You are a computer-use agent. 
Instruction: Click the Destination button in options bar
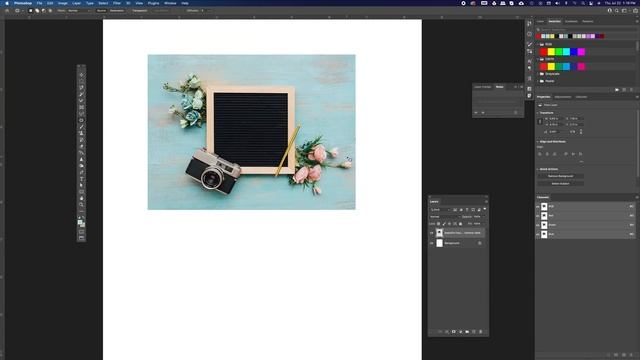click(x=117, y=11)
